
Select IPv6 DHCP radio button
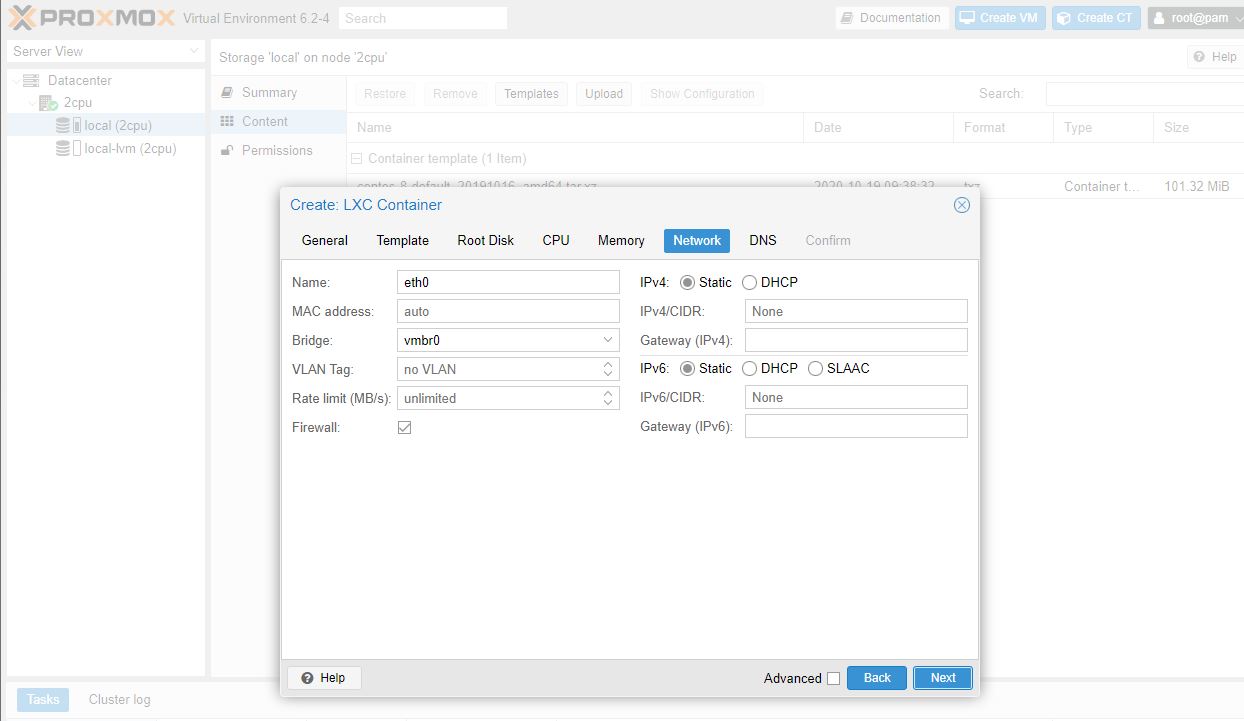pyautogui.click(x=749, y=369)
